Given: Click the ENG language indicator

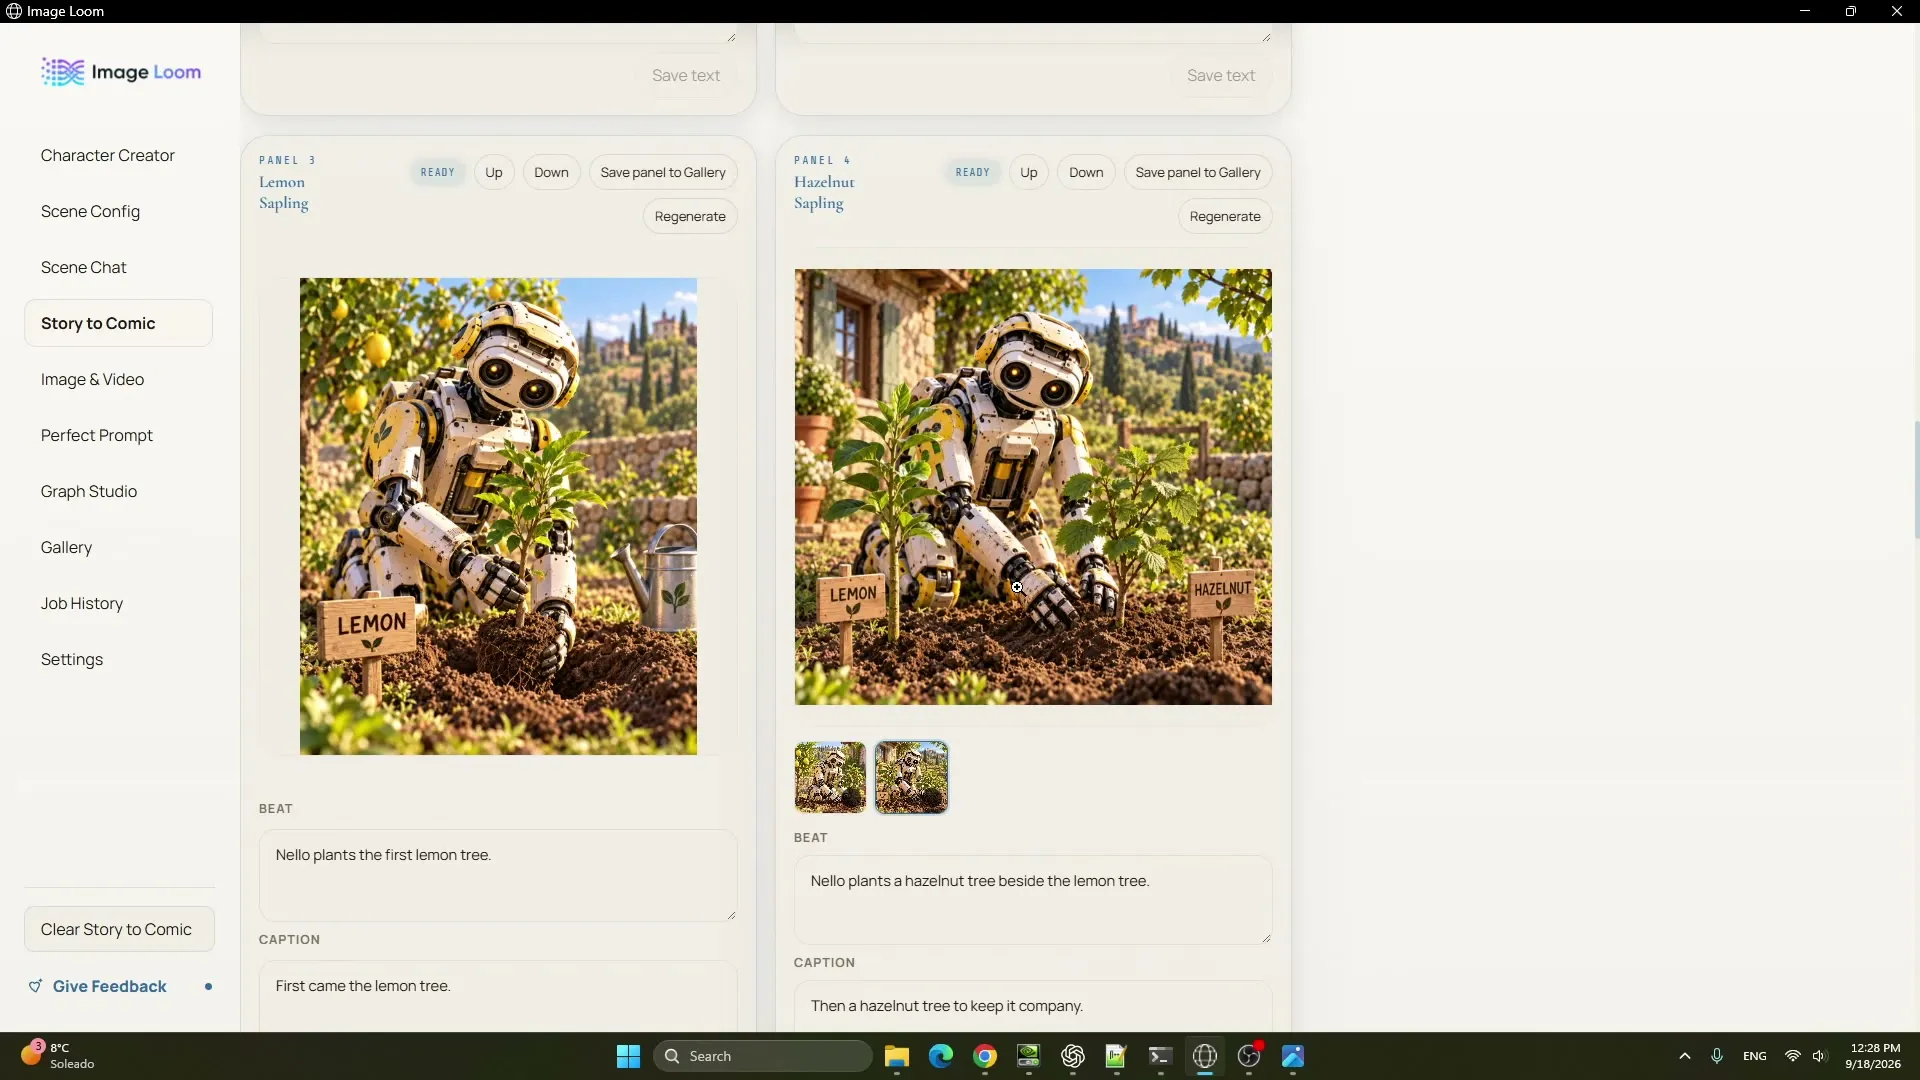Looking at the screenshot, I should [x=1755, y=1056].
